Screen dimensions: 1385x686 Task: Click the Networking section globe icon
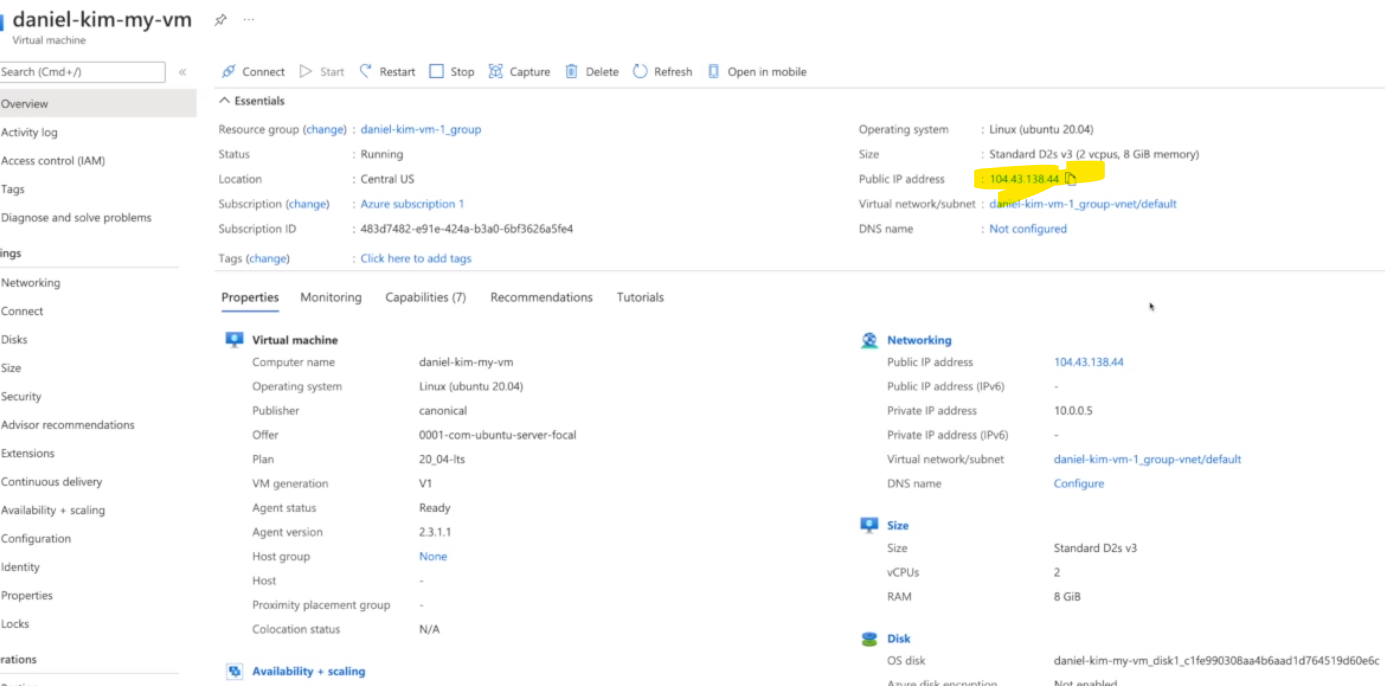869,340
